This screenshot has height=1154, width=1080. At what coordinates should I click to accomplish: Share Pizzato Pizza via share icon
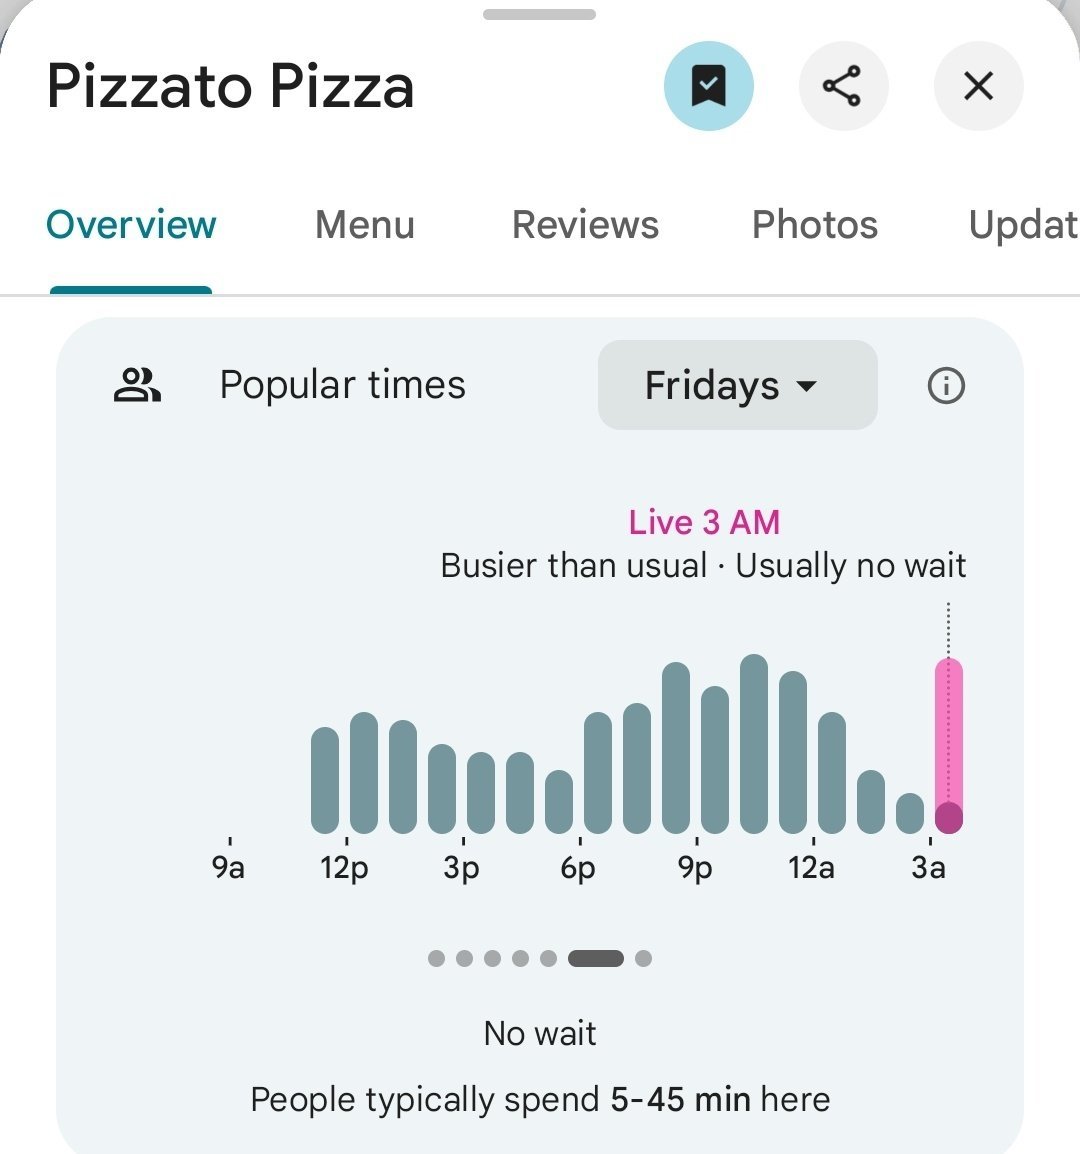842,86
